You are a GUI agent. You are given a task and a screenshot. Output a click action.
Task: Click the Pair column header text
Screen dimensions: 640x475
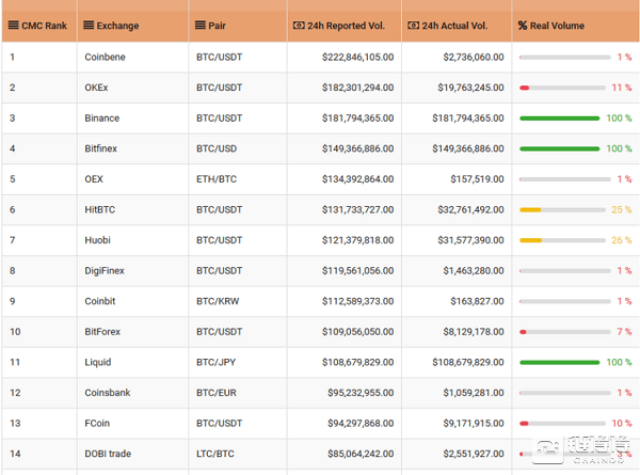tap(217, 25)
